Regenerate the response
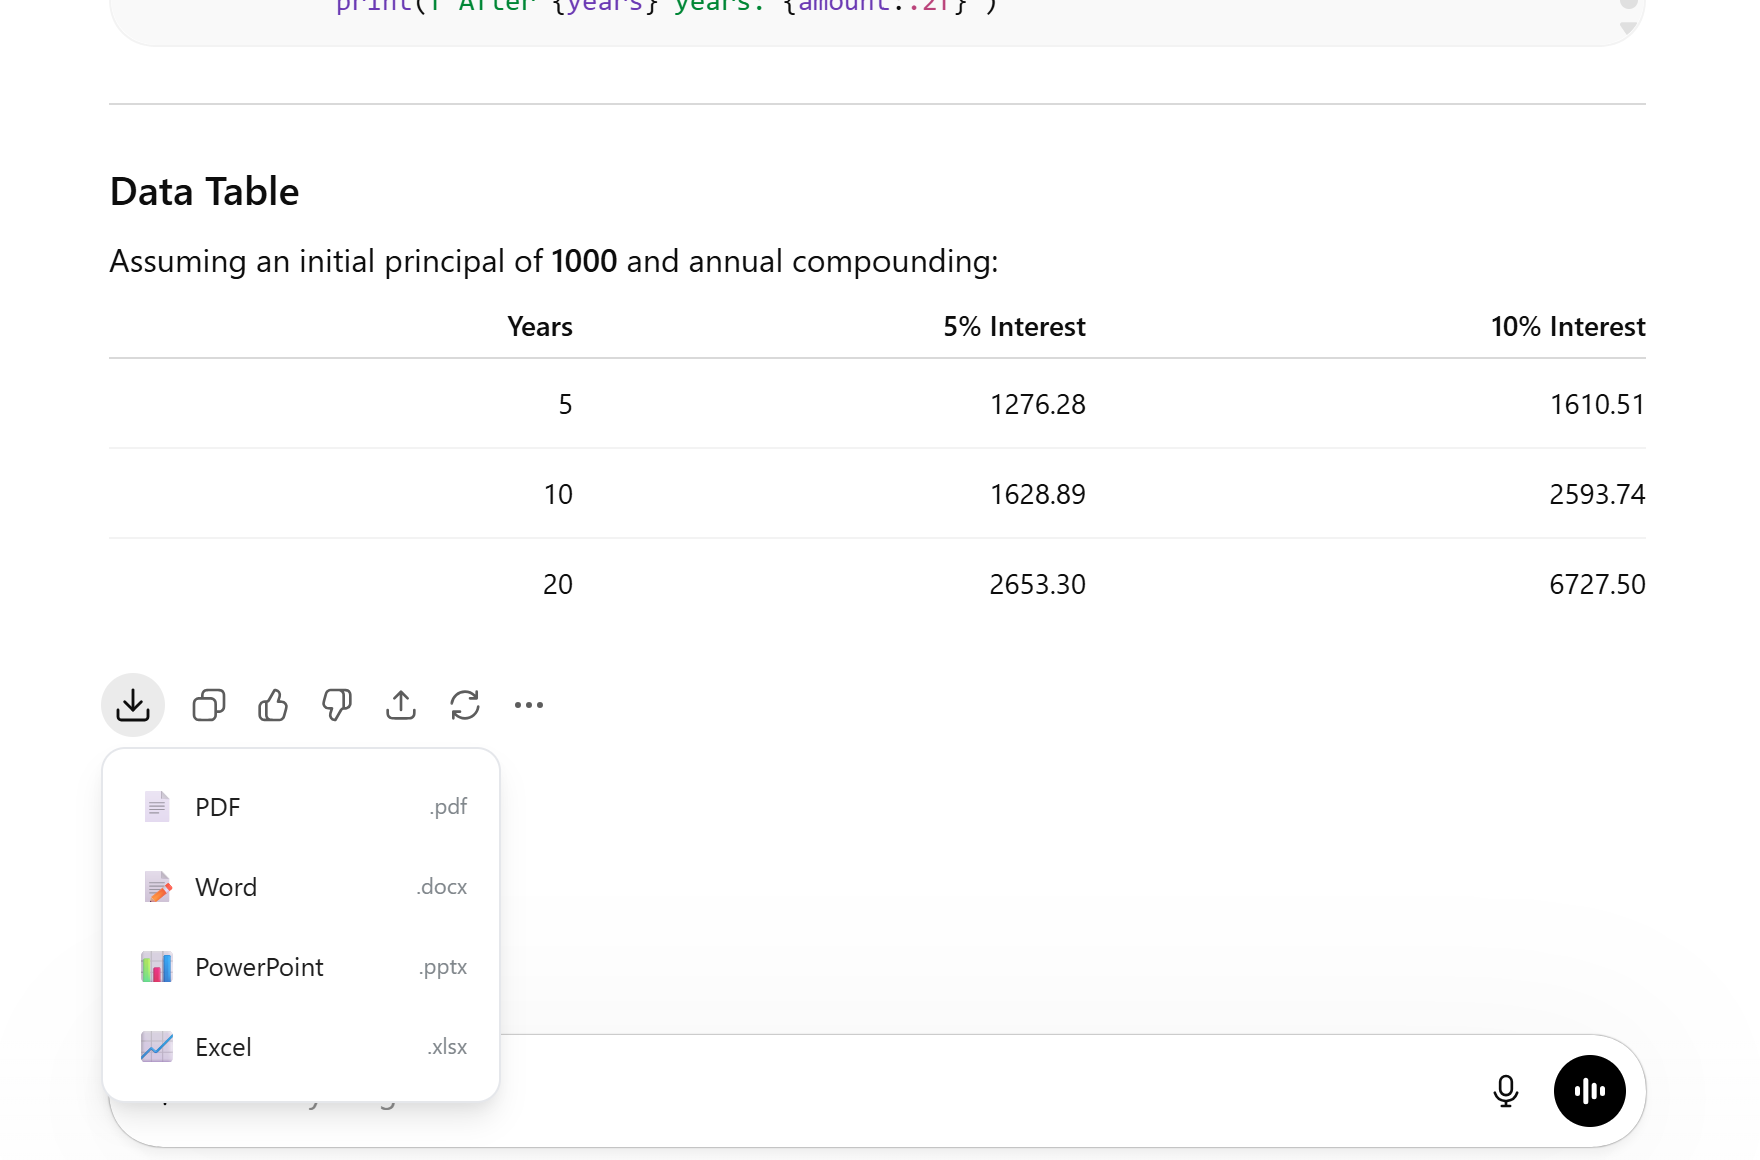Image resolution: width=1760 pixels, height=1160 pixels. tap(464, 705)
